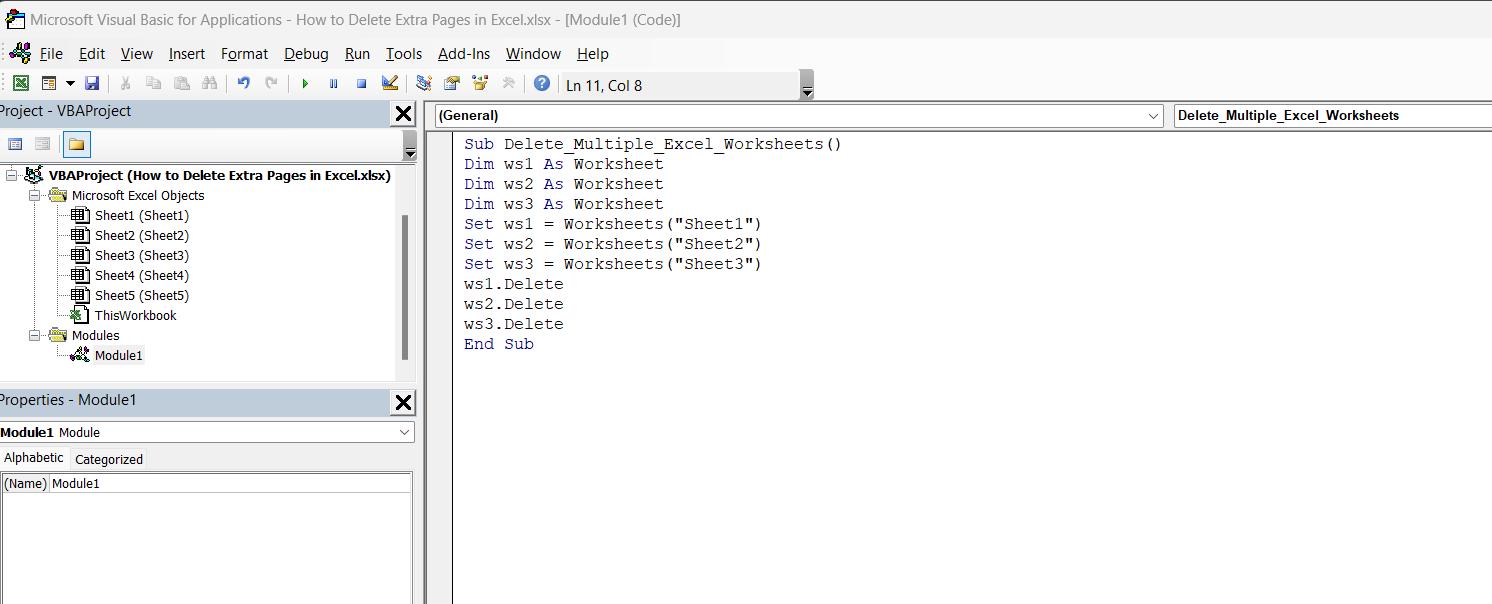Click the Reset stop icon
The width and height of the screenshot is (1492, 604).
[x=361, y=84]
